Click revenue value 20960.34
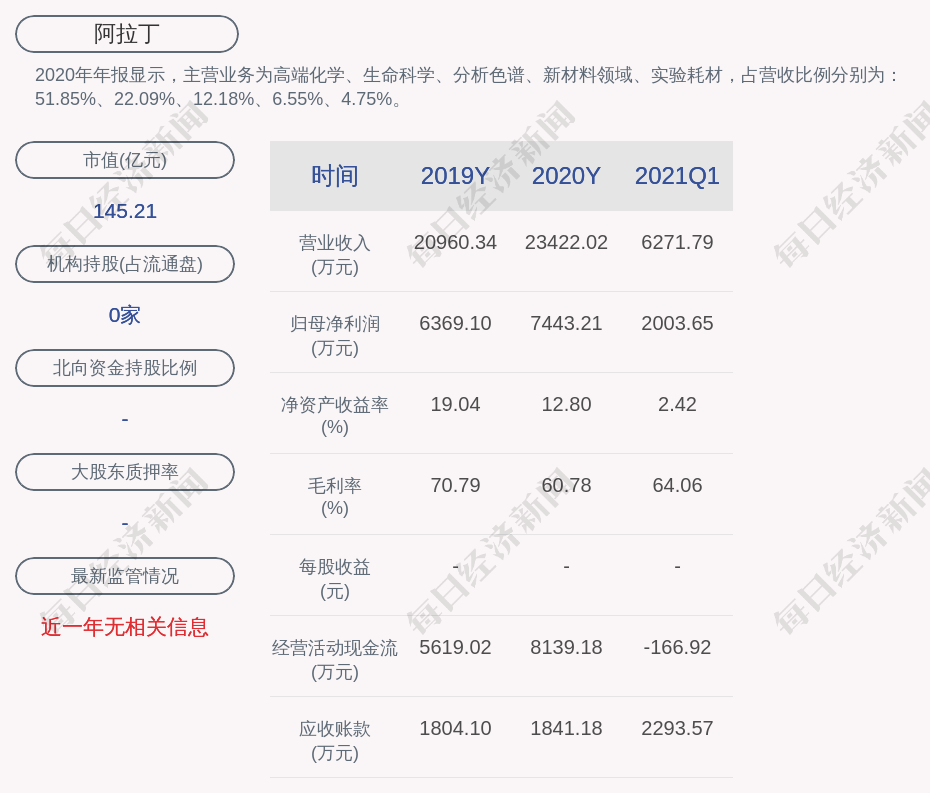This screenshot has width=930, height=793. pos(455,243)
